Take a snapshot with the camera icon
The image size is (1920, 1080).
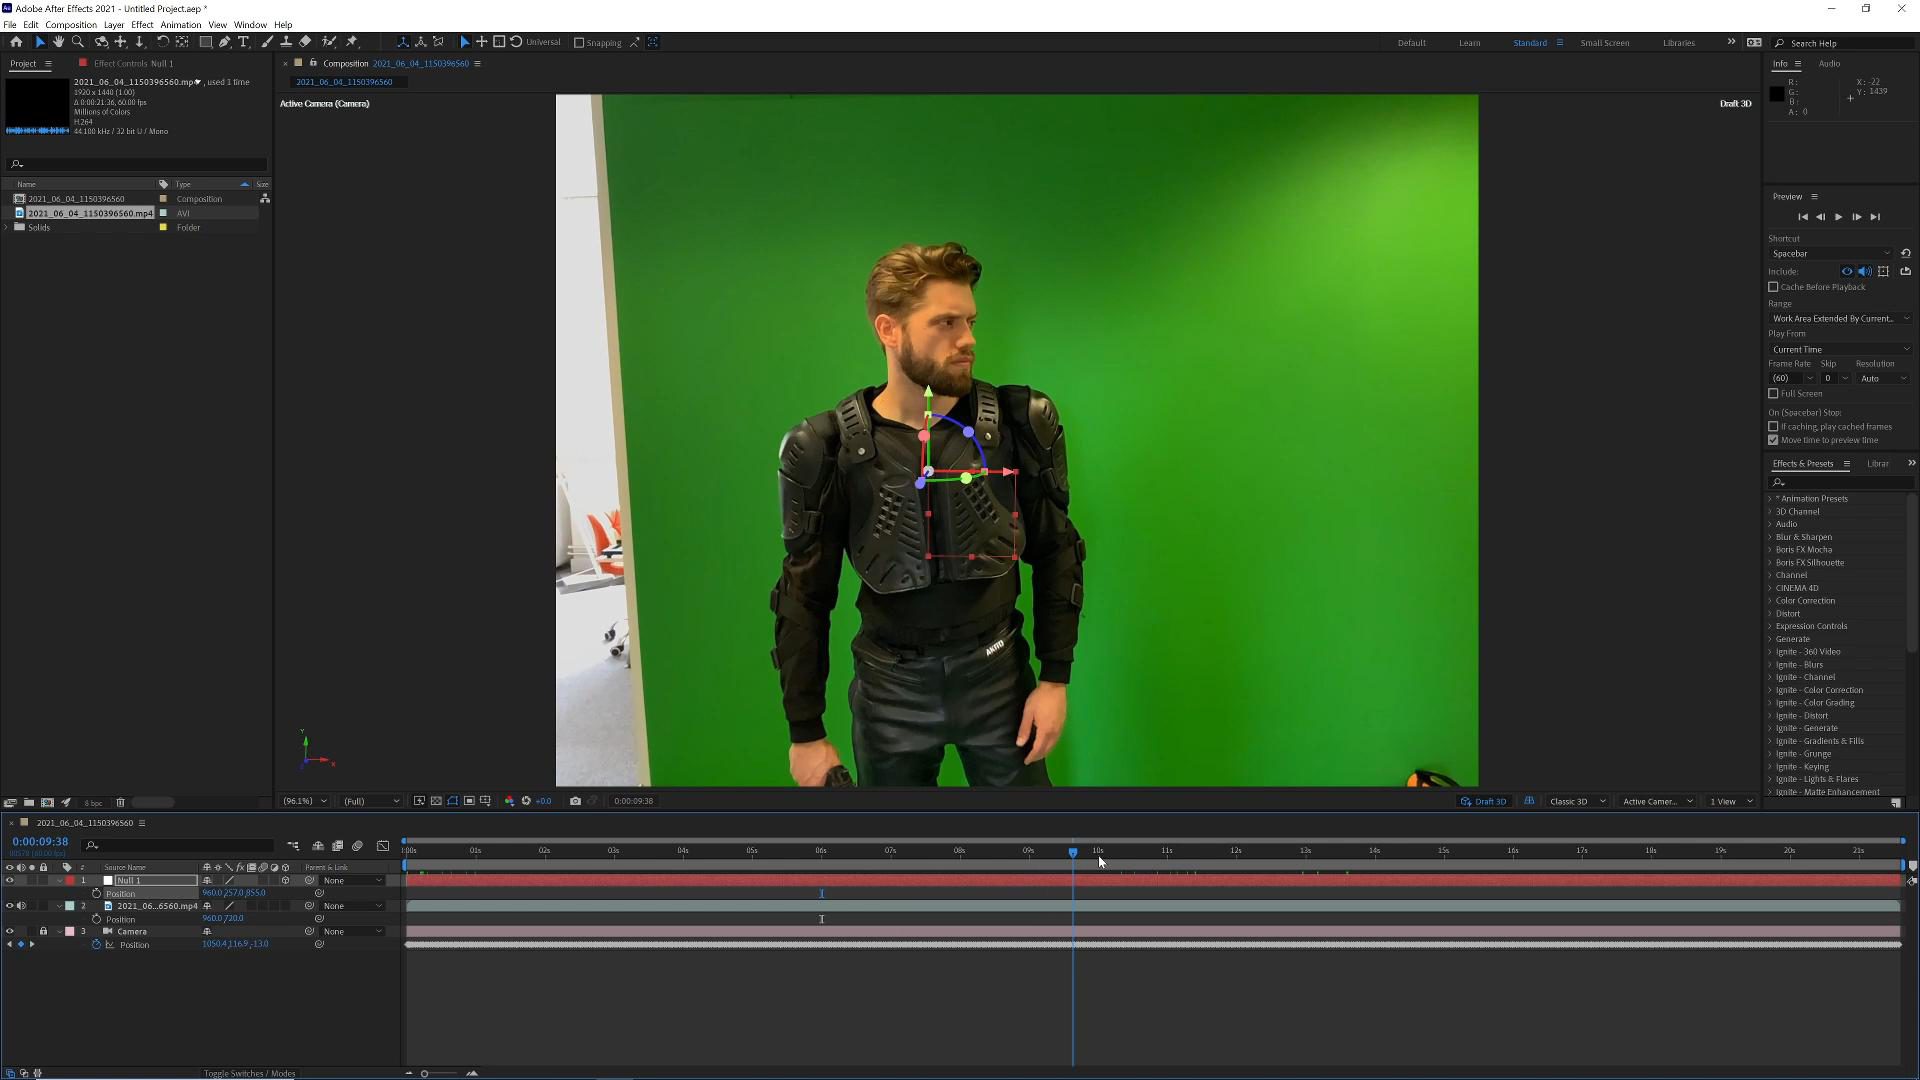pyautogui.click(x=575, y=801)
